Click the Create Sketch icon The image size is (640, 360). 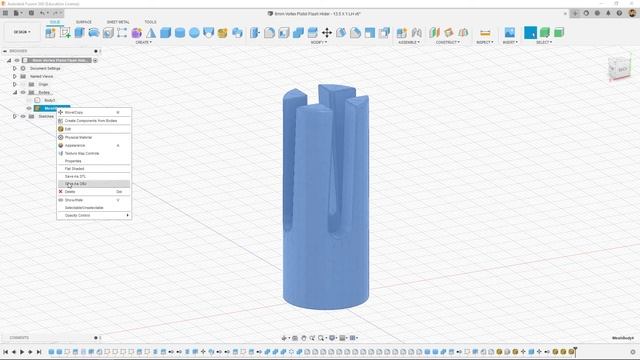pos(65,33)
